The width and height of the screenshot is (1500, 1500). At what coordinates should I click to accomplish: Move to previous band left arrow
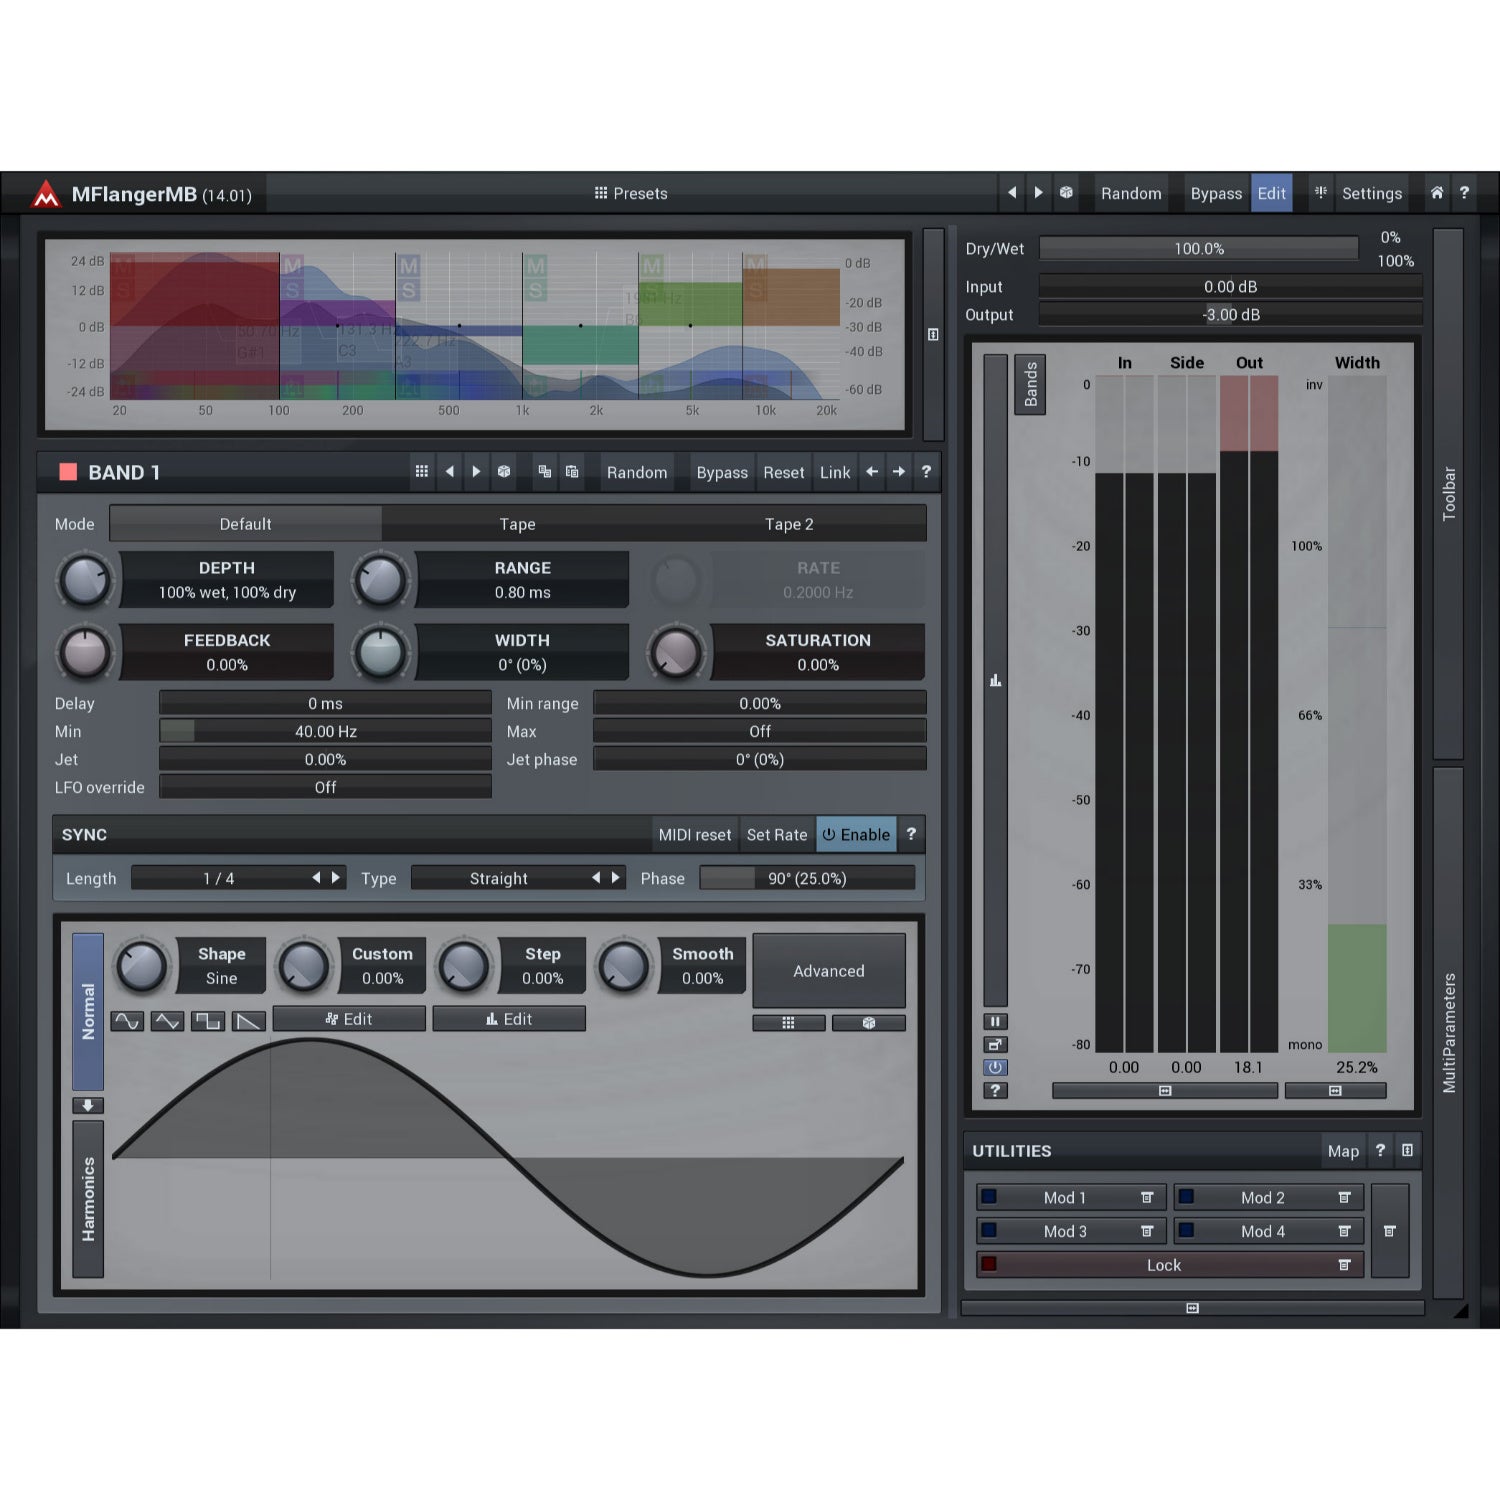[872, 472]
